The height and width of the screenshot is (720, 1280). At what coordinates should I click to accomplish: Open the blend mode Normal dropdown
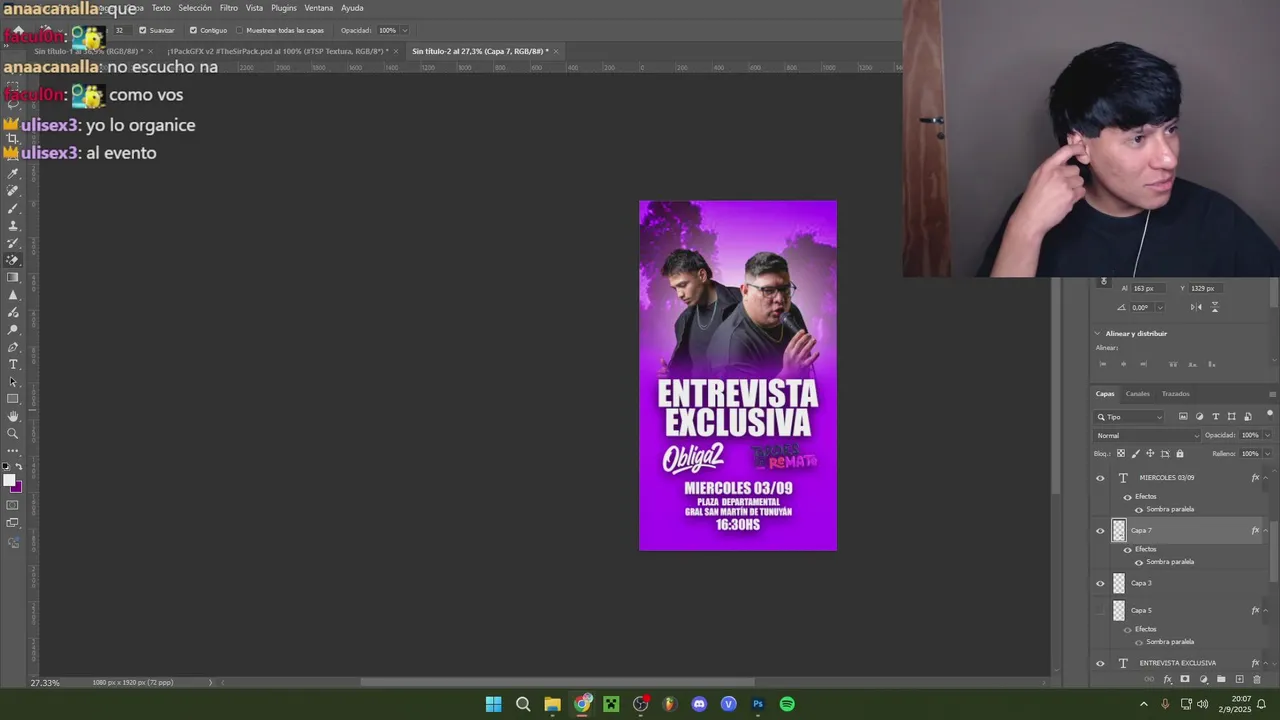1146,436
